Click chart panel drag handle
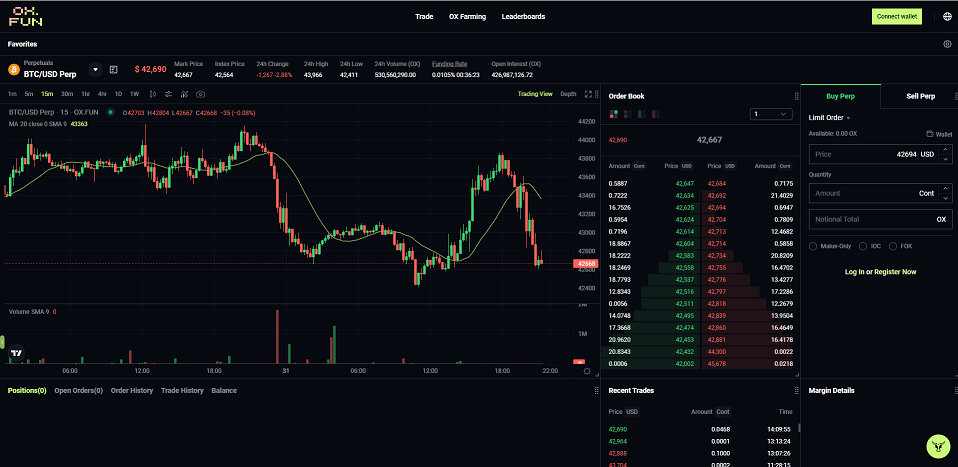This screenshot has width=958, height=467. click(x=596, y=95)
